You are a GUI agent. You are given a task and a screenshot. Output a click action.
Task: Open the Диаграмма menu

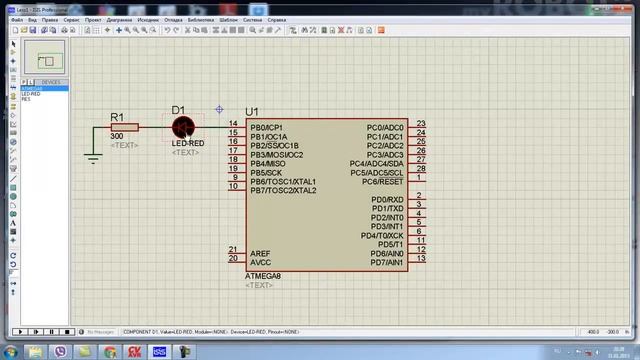click(119, 20)
